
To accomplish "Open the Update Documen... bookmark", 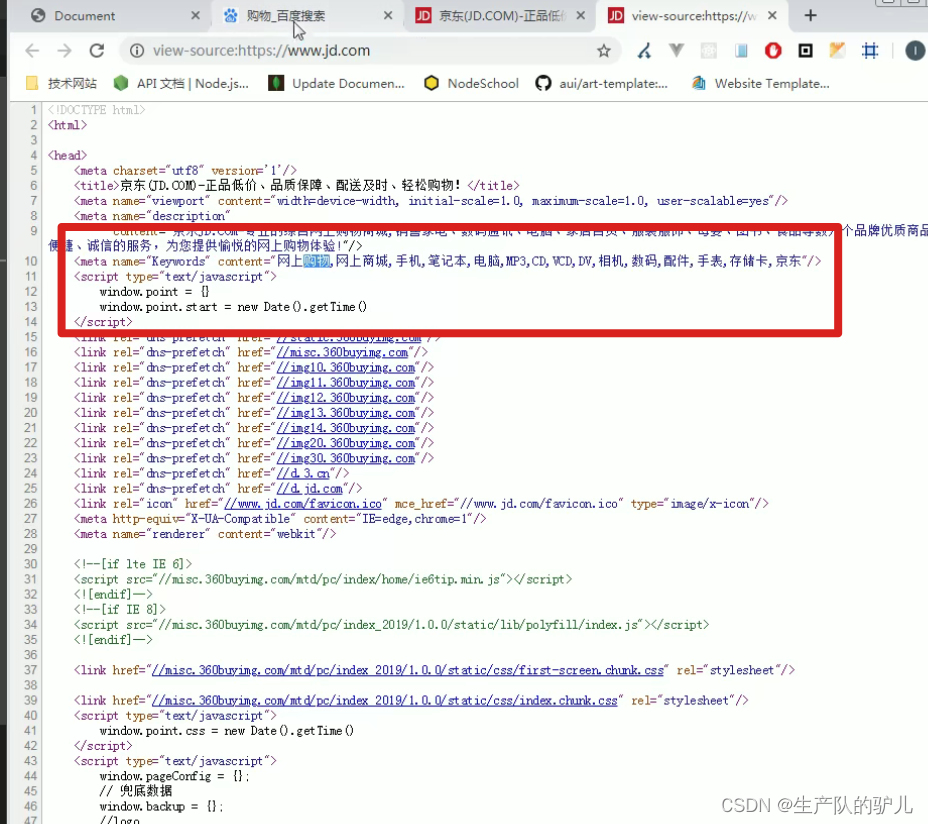I will (337, 83).
